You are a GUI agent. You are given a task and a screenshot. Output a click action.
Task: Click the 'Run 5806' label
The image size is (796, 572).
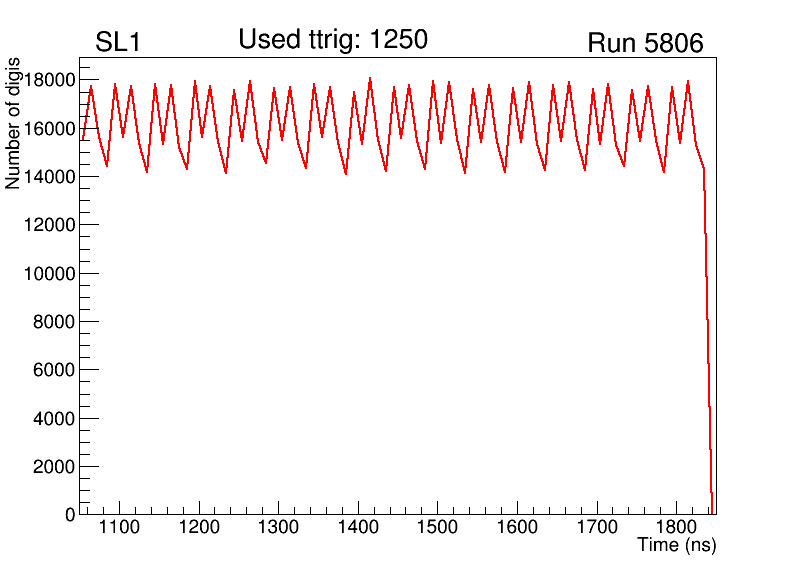click(x=645, y=43)
